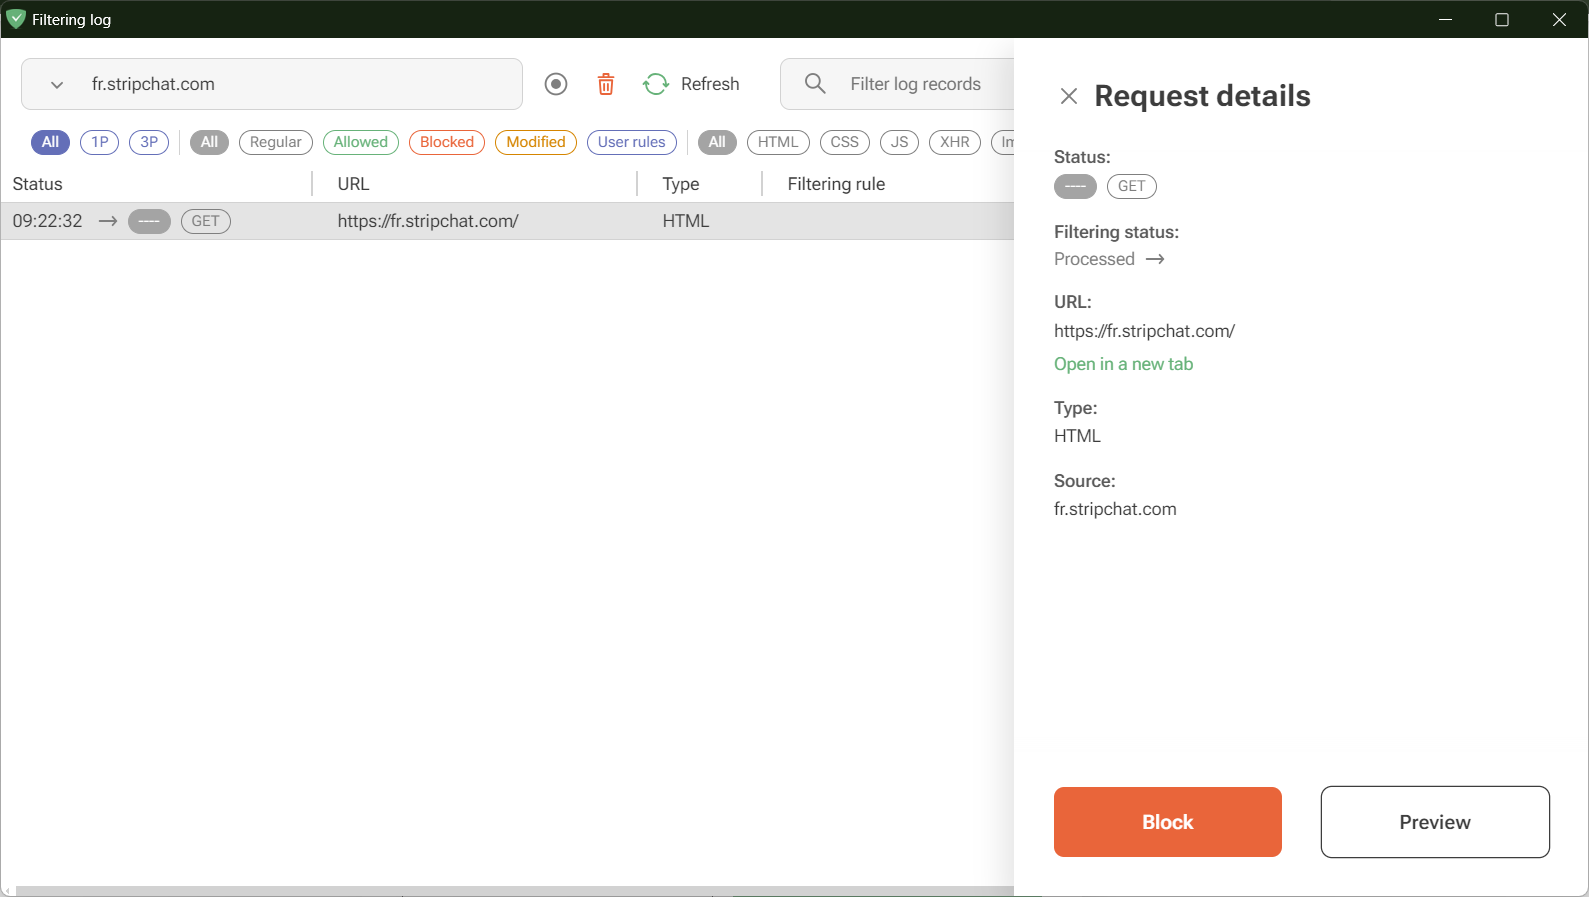Click the arrow icon beside Processed
The image size is (1589, 897).
[1155, 259]
